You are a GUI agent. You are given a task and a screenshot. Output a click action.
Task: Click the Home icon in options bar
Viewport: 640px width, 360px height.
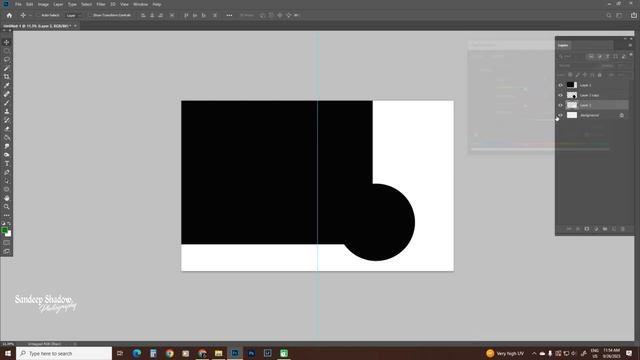pyautogui.click(x=9, y=15)
